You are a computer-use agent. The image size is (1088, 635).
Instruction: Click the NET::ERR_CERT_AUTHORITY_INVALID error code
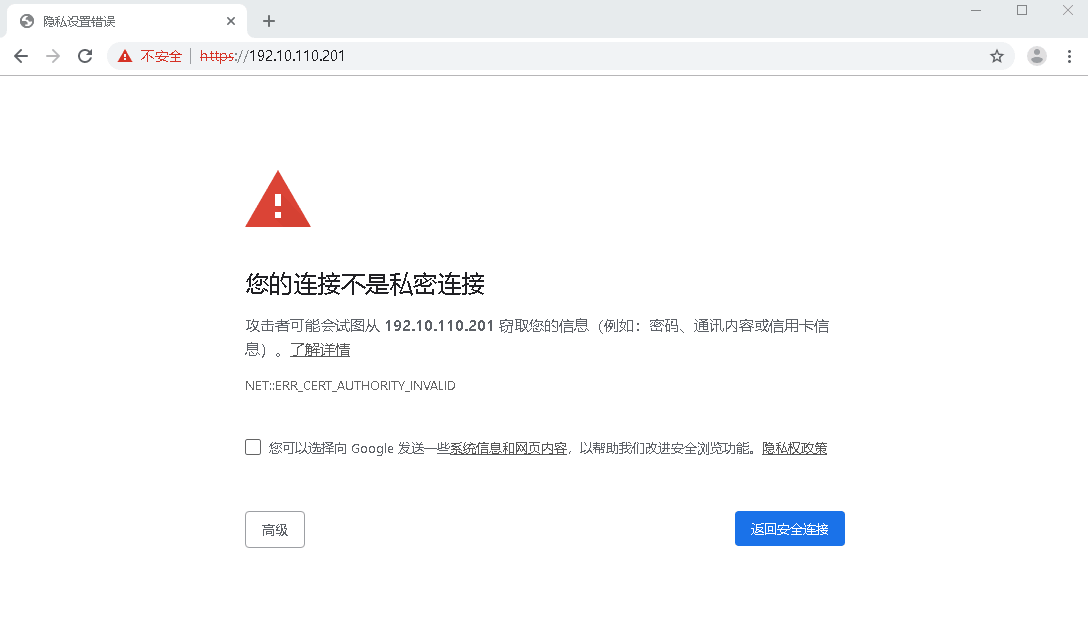click(350, 386)
